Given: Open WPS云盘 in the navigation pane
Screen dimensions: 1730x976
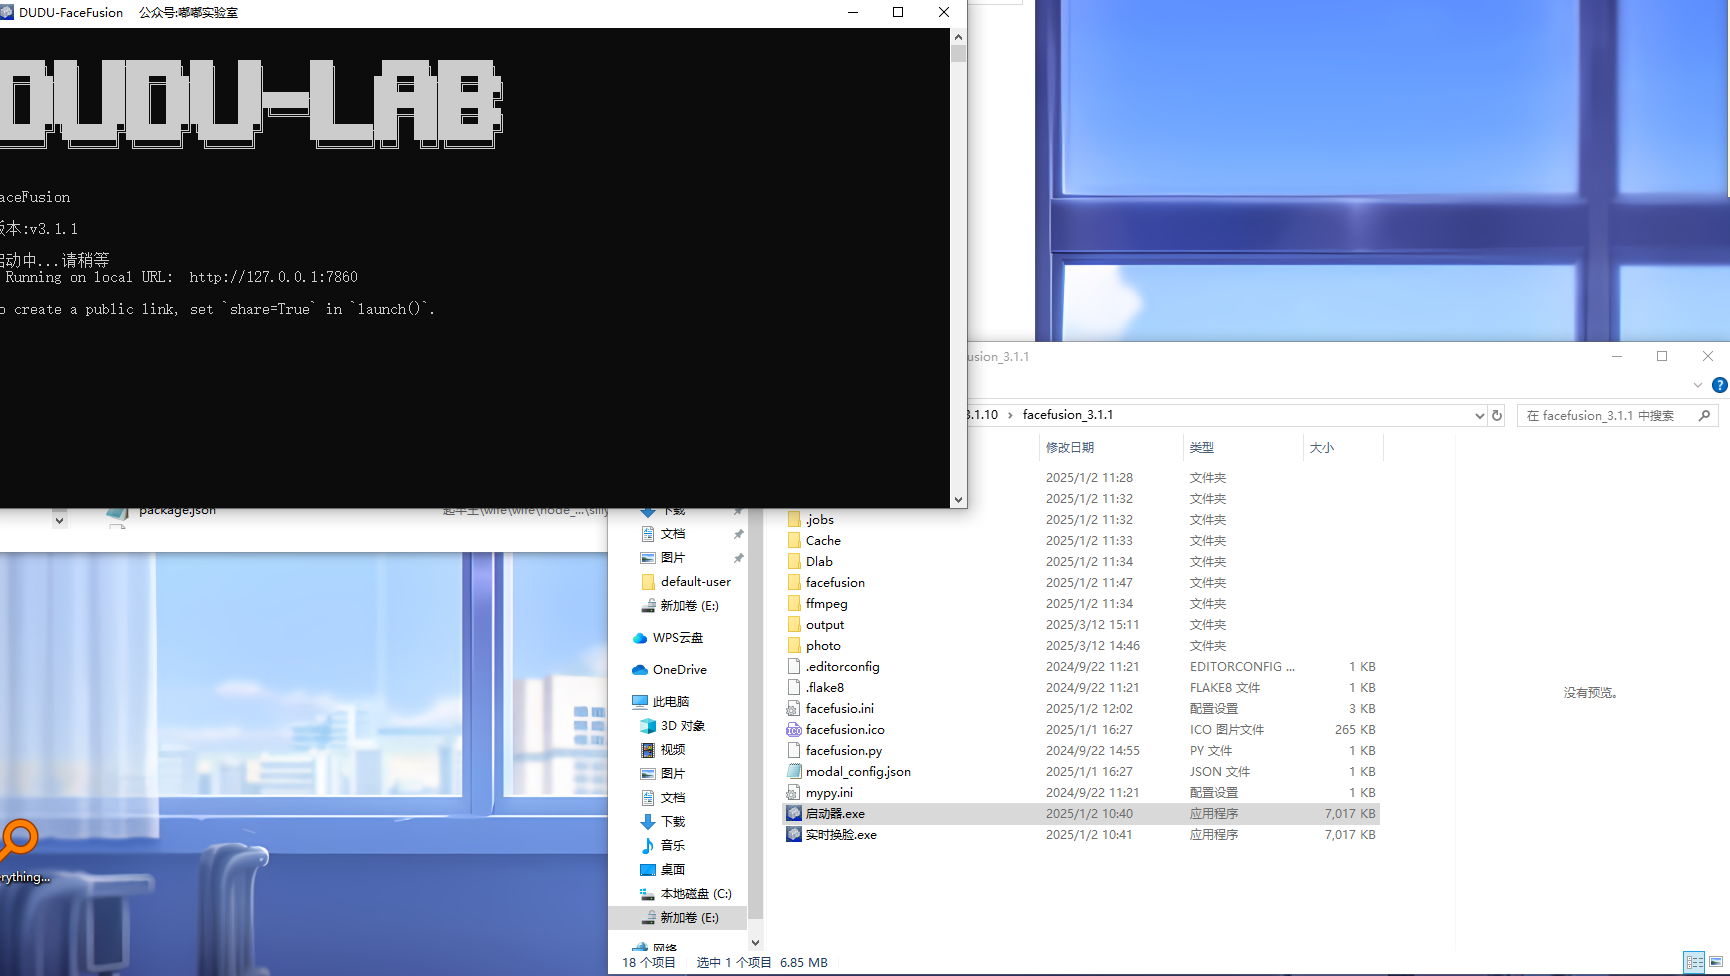Looking at the screenshot, I should pos(678,637).
